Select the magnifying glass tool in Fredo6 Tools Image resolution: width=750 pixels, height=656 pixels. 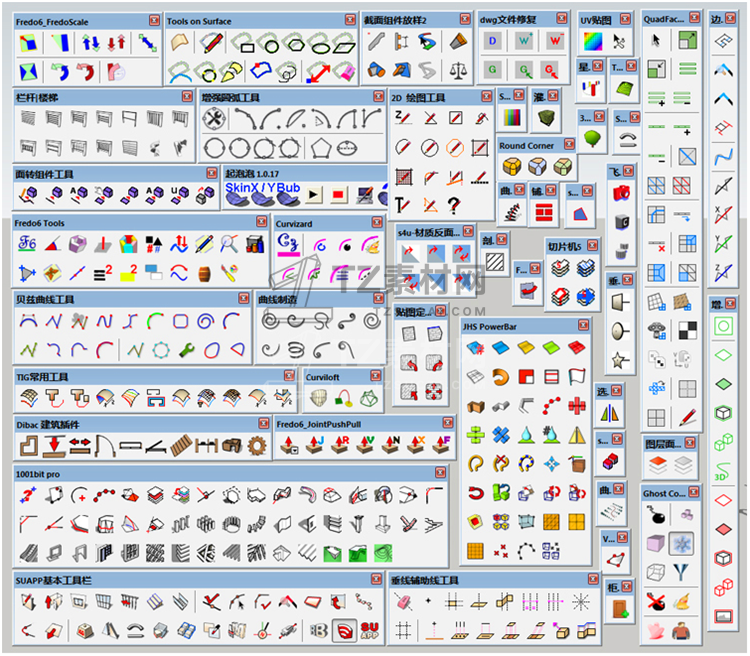coord(229,244)
